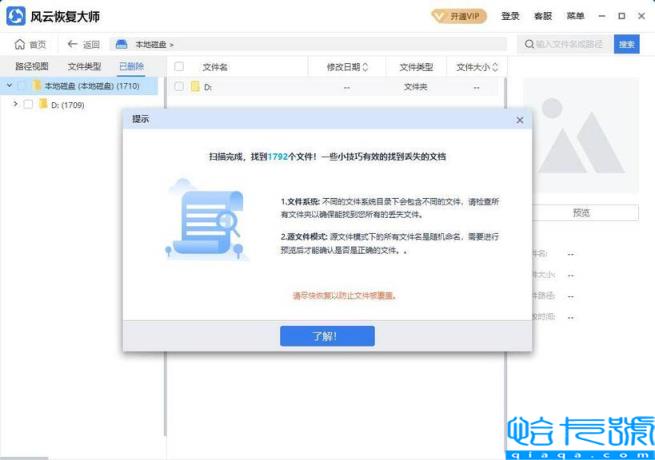The image size is (655, 460).
Task: Click the 了解! confirmation button
Action: point(327,336)
